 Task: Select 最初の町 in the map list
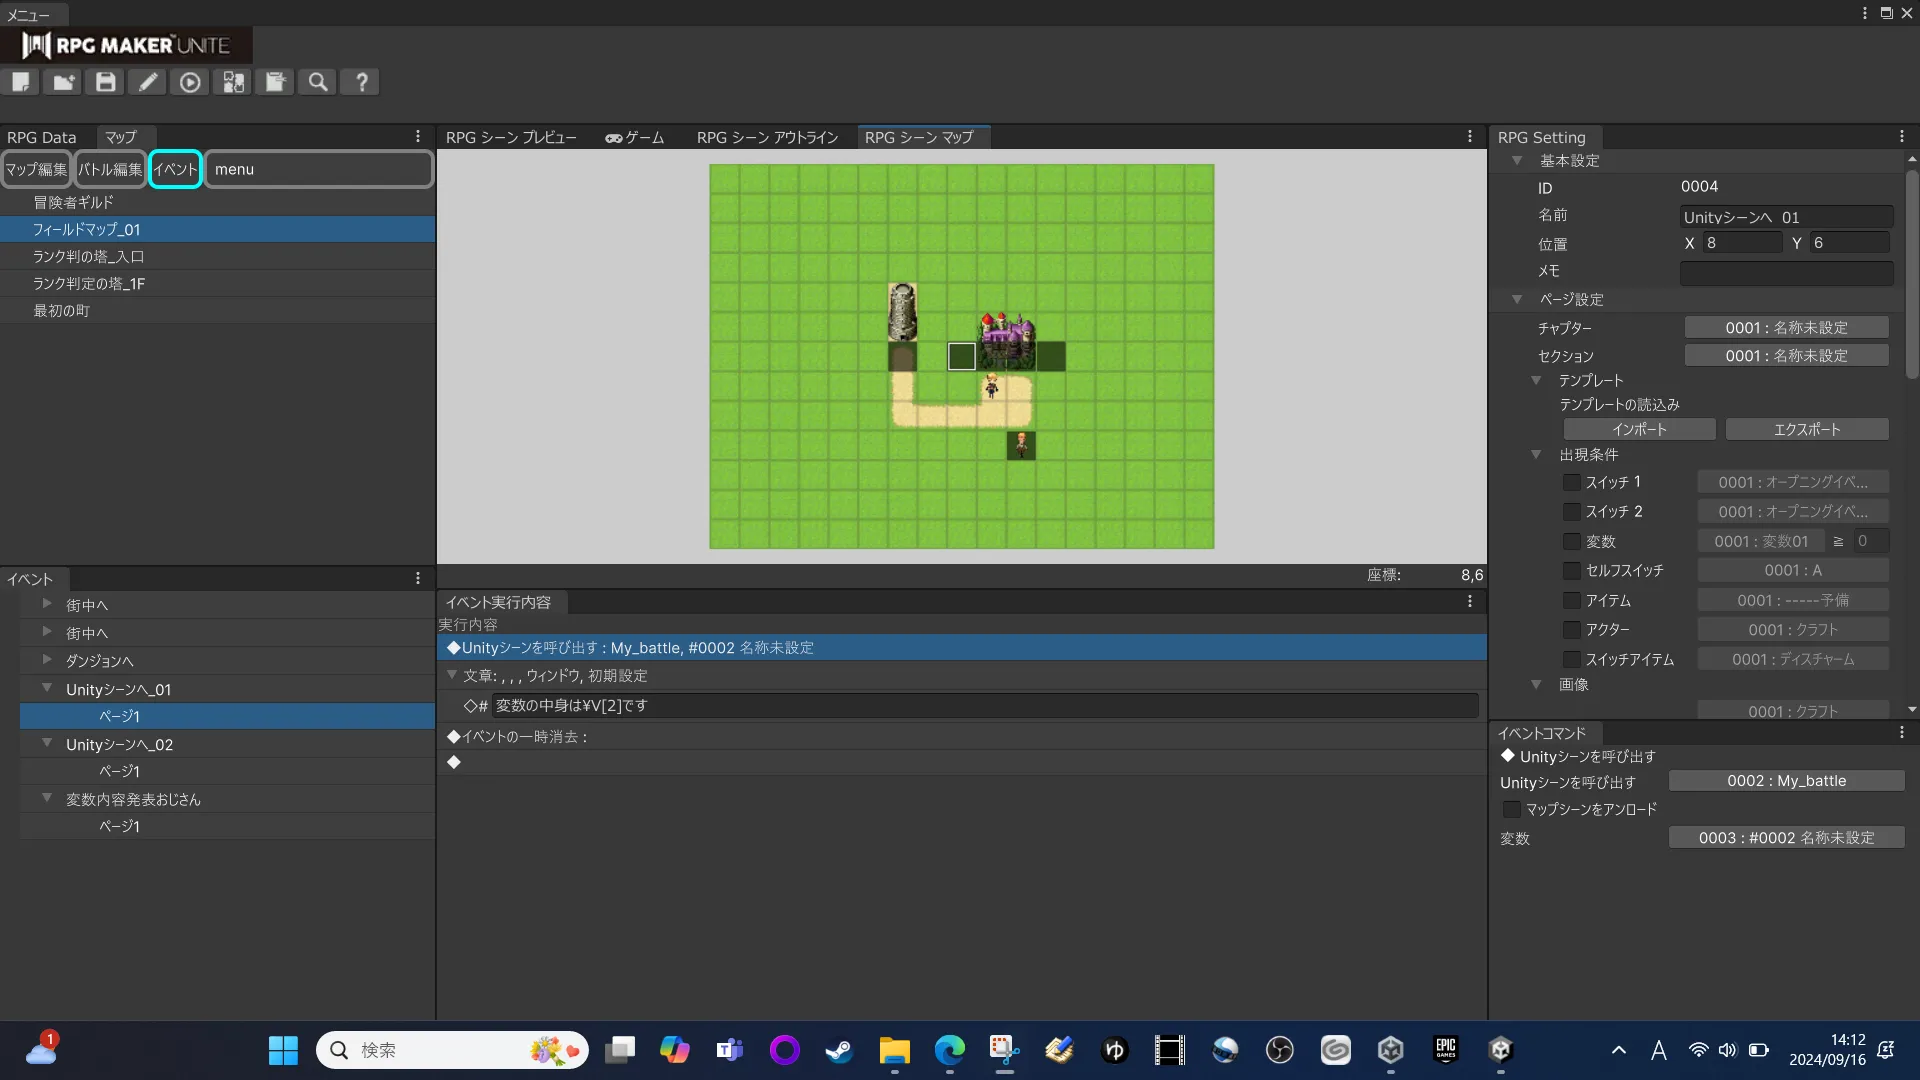[x=217, y=311]
